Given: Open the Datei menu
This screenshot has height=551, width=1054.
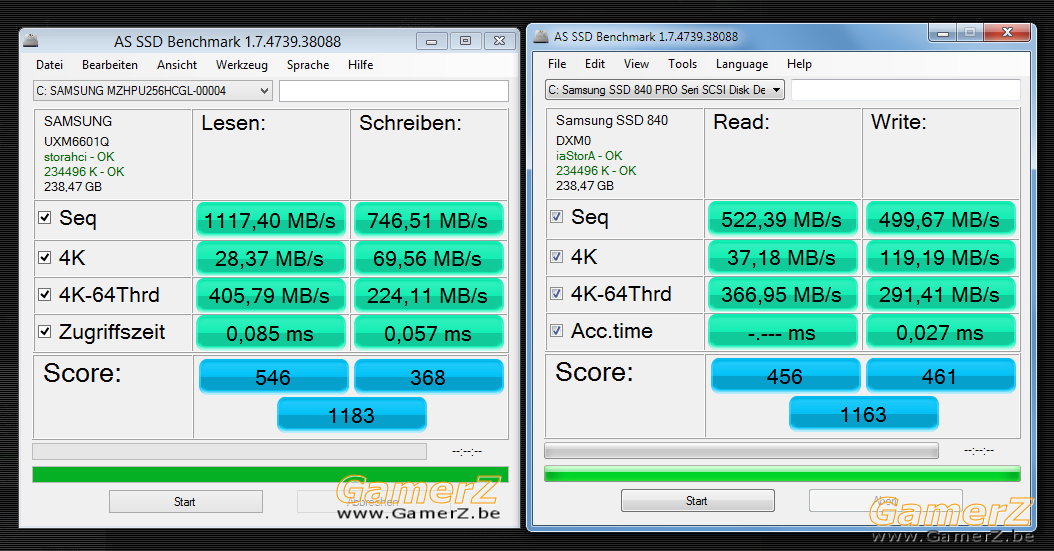Looking at the screenshot, I should tap(50, 65).
